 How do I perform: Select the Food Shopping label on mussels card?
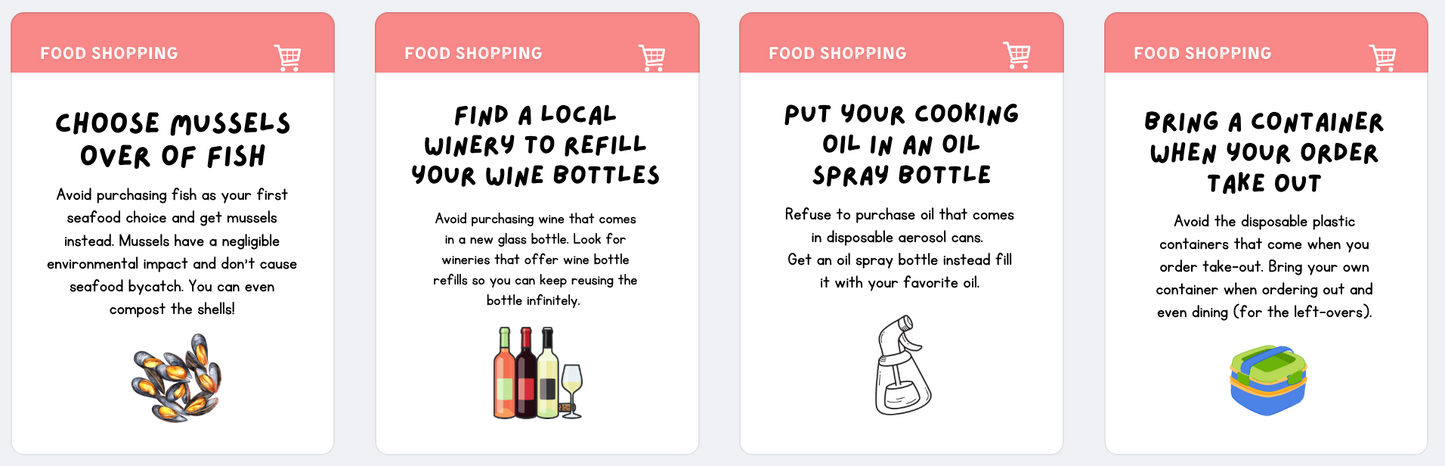[x=109, y=53]
